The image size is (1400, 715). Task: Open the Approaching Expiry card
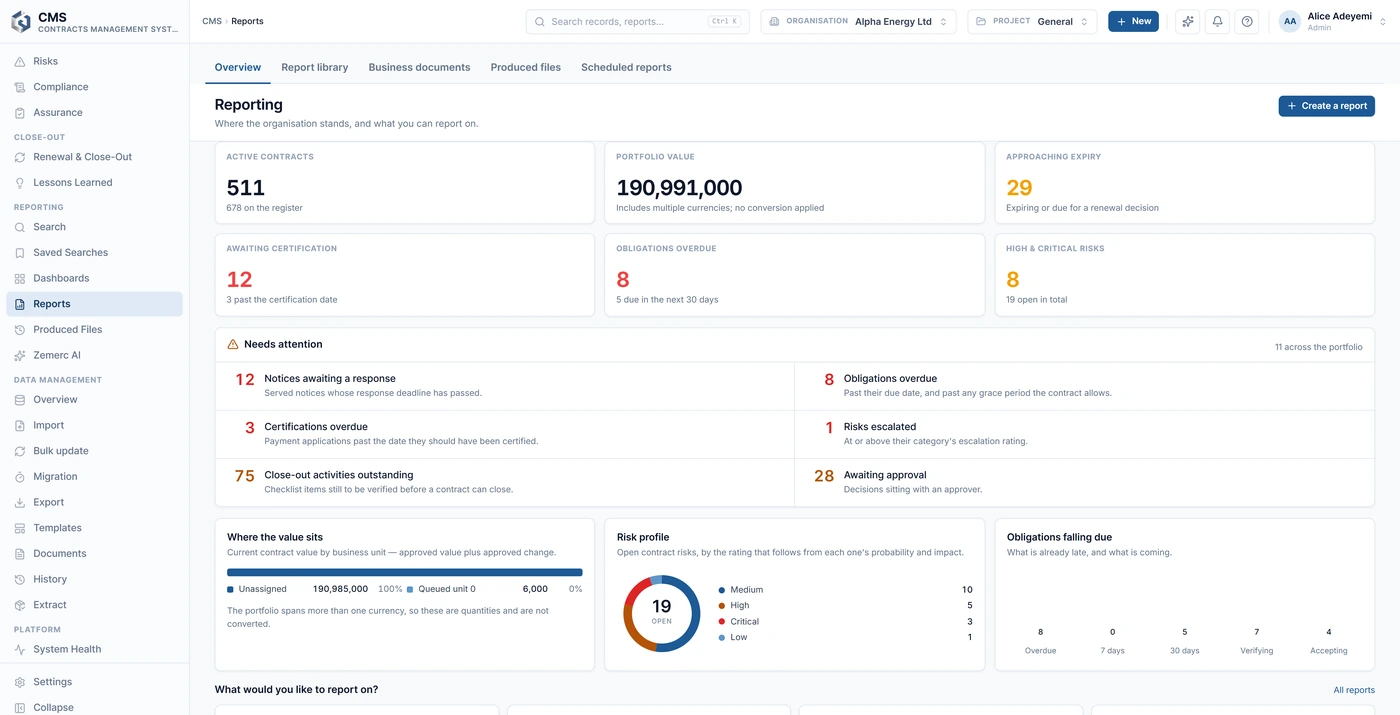[x=1185, y=182]
